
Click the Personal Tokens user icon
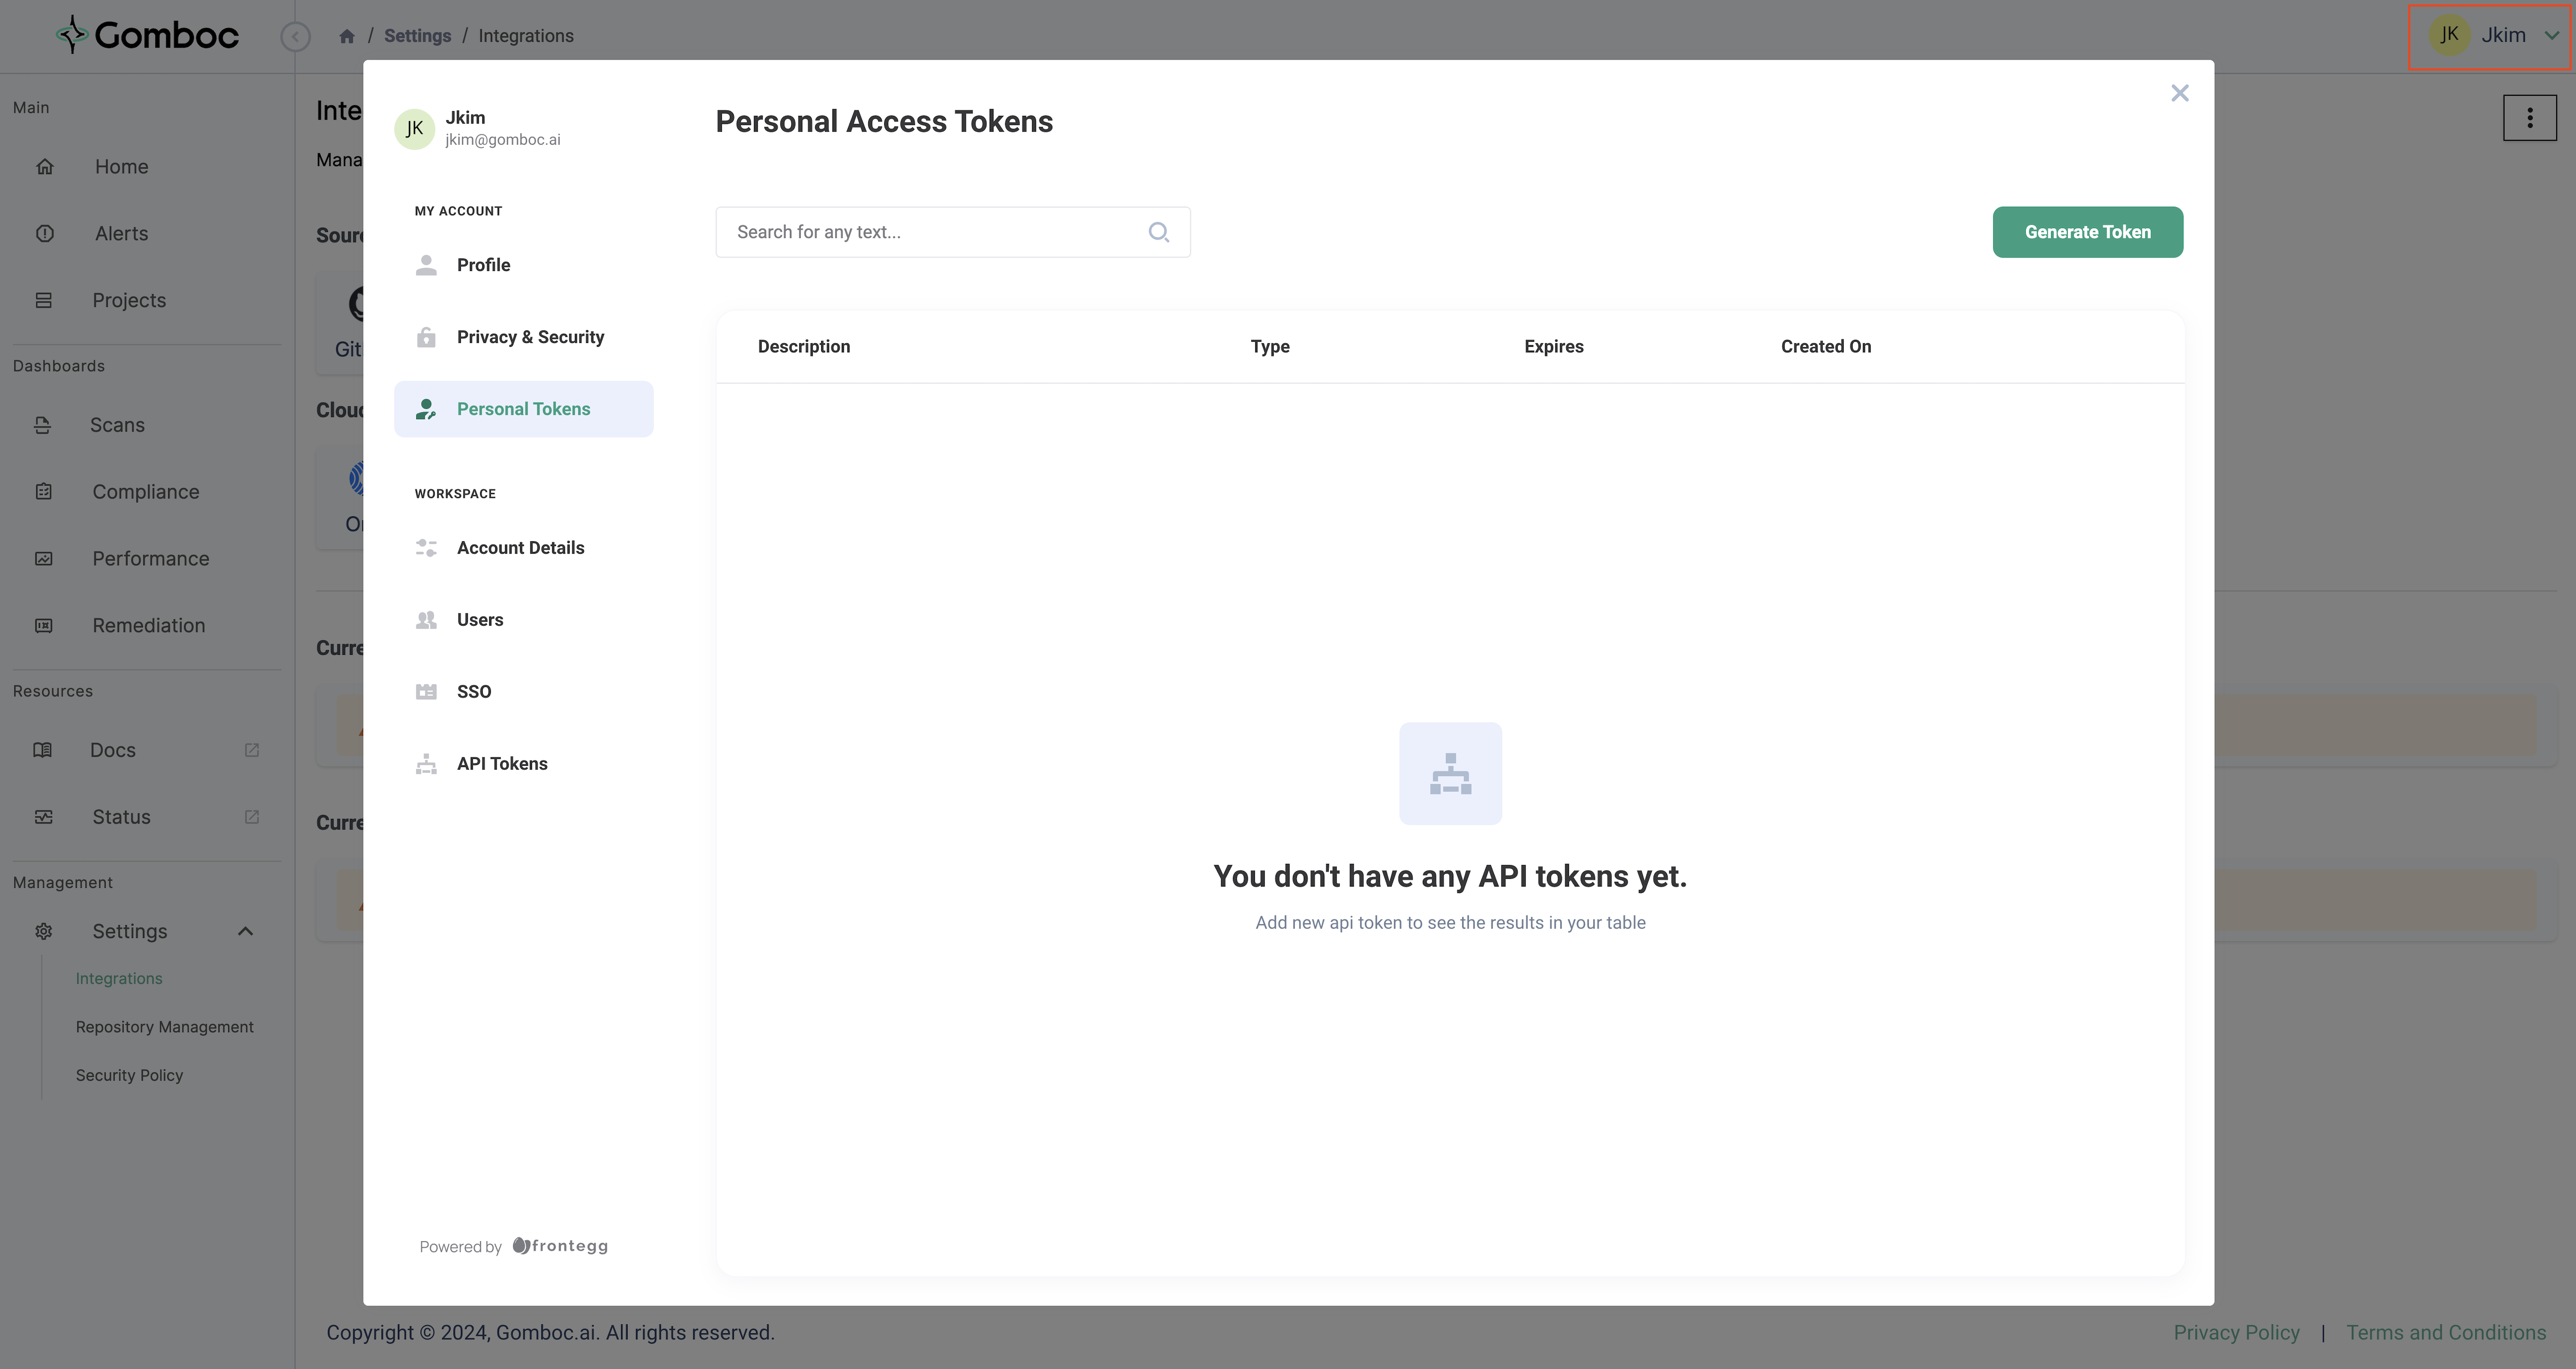coord(426,409)
